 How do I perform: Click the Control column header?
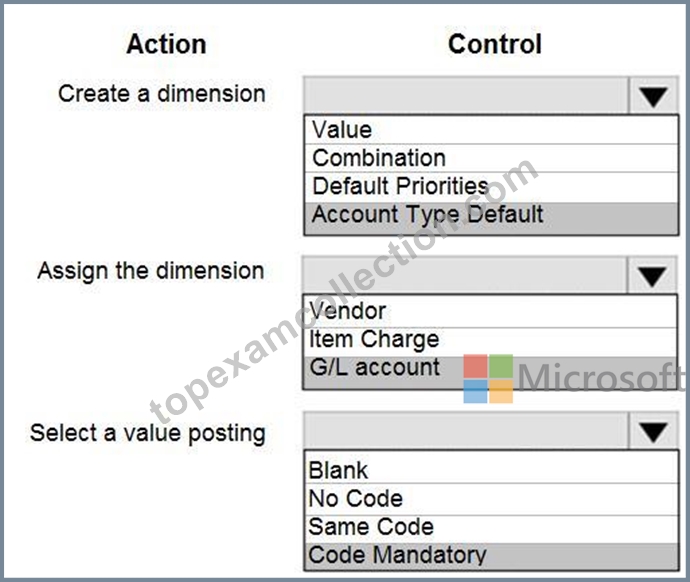pyautogui.click(x=495, y=44)
